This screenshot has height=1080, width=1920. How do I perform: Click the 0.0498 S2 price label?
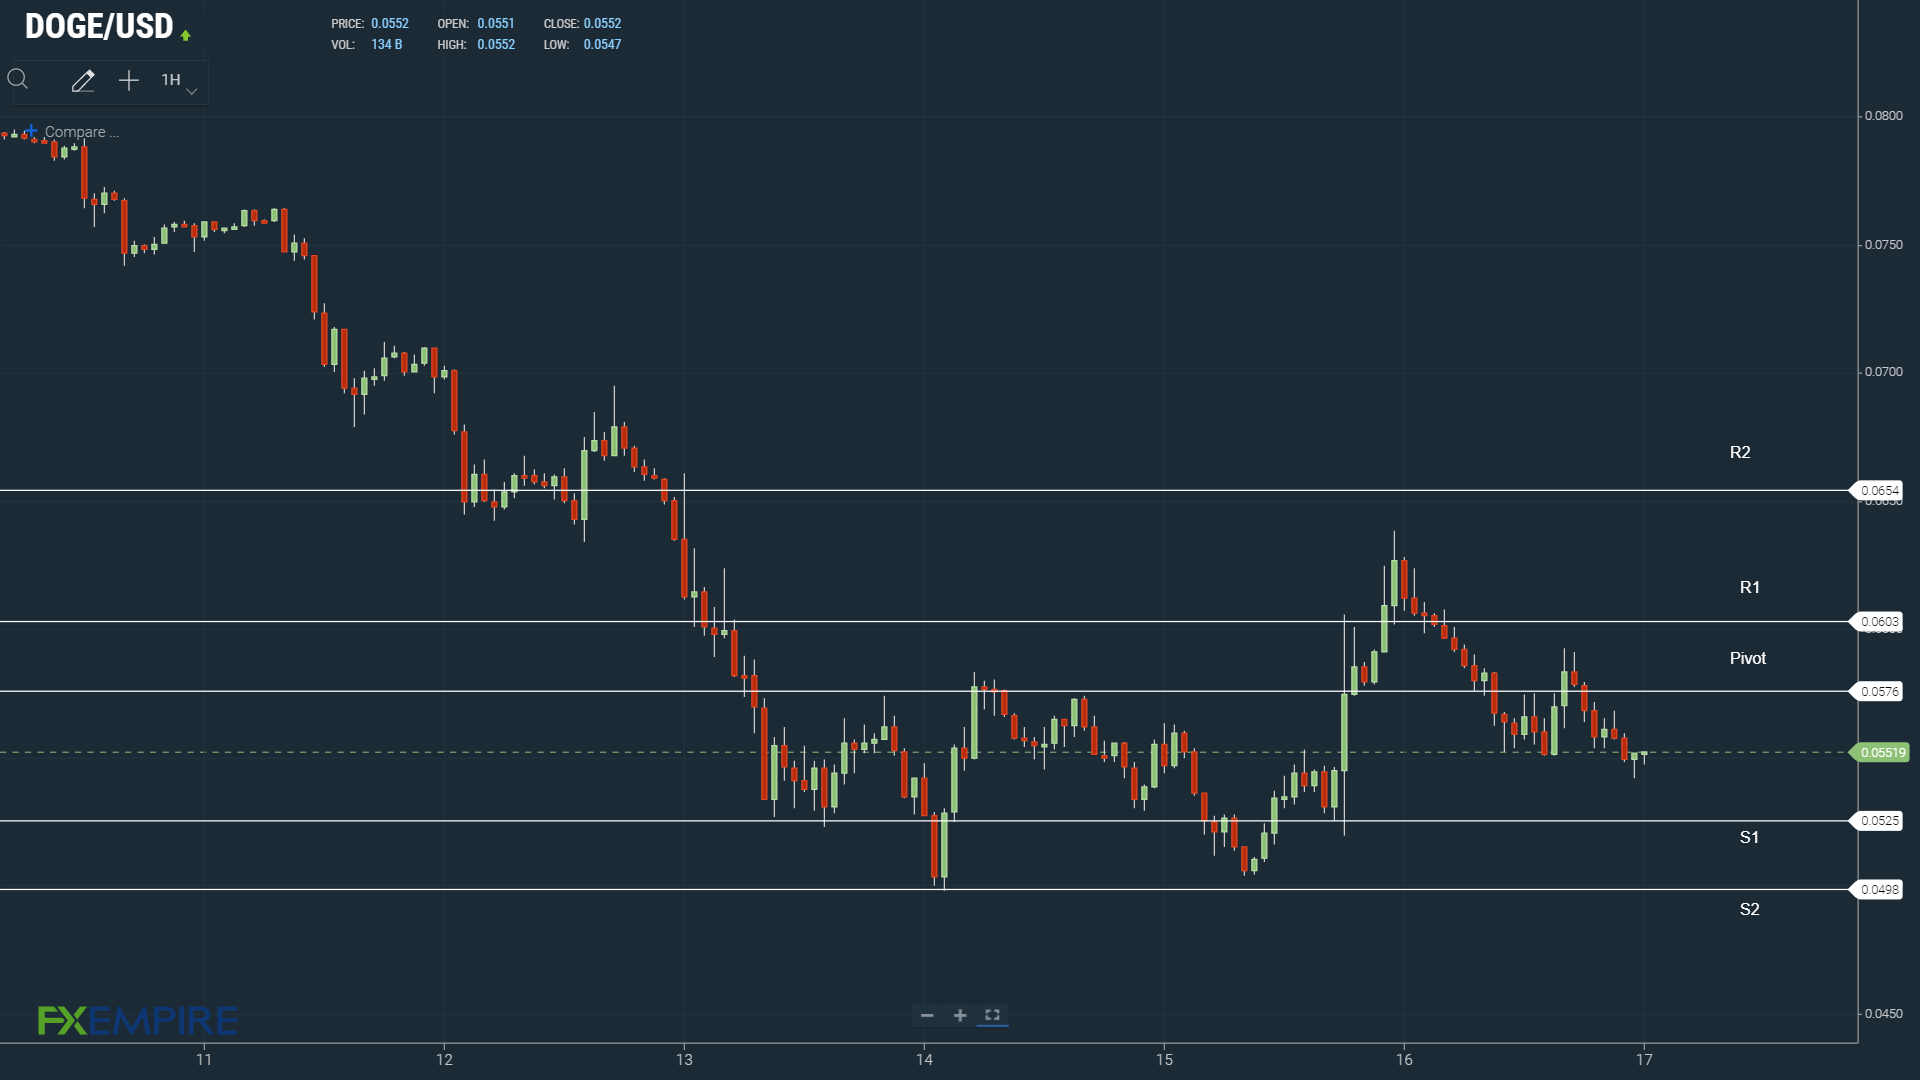[1879, 889]
